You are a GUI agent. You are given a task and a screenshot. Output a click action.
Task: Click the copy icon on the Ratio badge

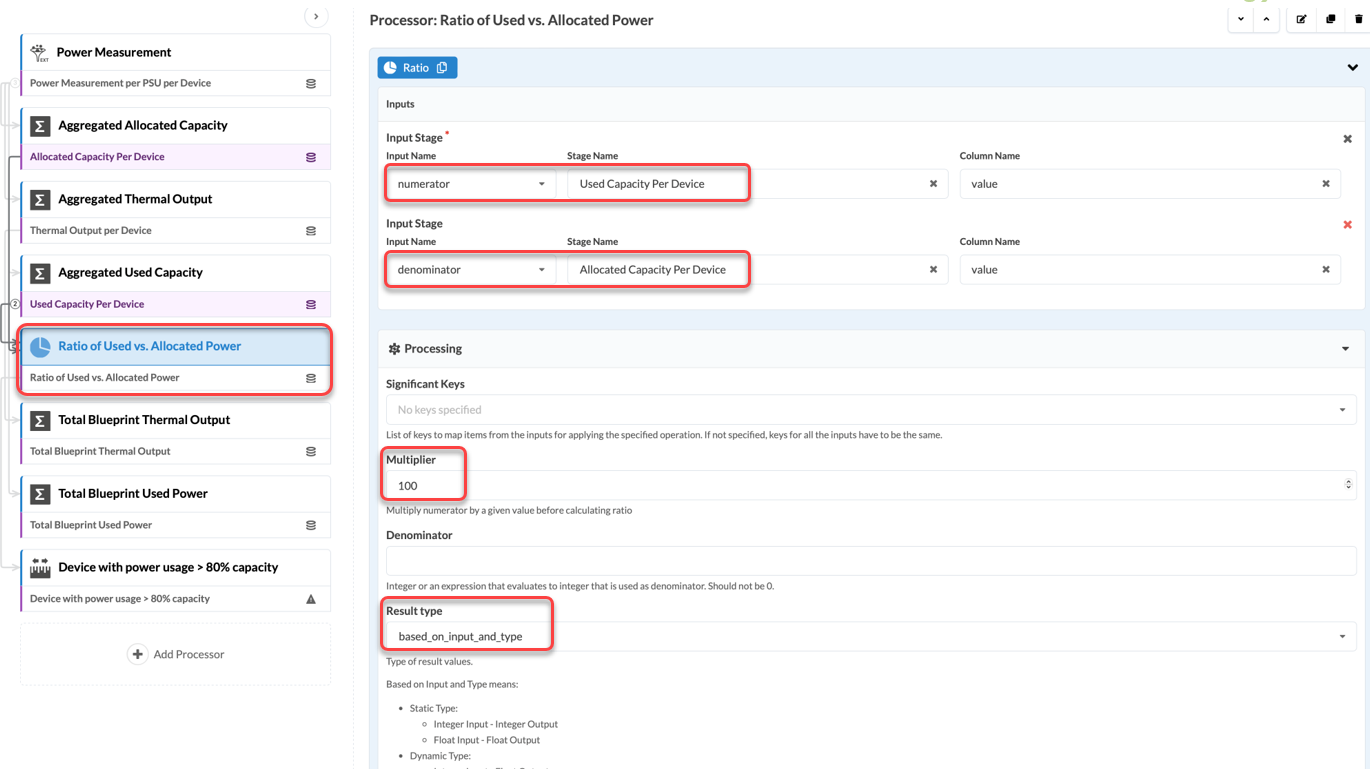click(442, 68)
